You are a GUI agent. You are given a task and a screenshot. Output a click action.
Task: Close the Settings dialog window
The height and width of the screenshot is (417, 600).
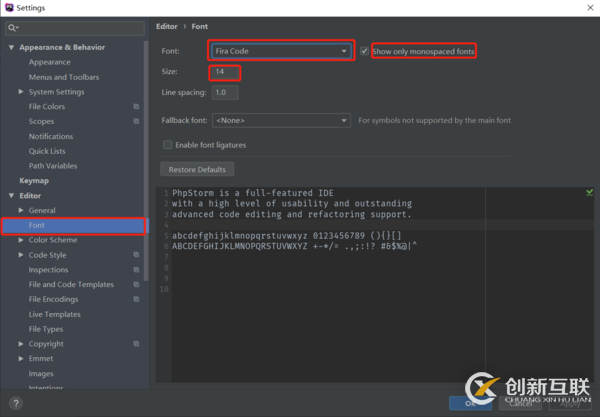click(x=590, y=8)
